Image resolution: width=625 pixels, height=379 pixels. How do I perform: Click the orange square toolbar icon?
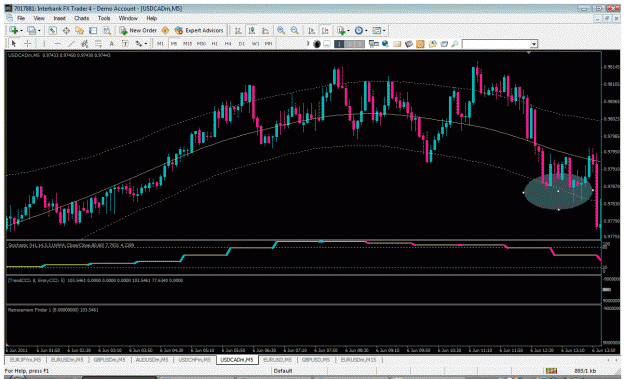(420, 44)
